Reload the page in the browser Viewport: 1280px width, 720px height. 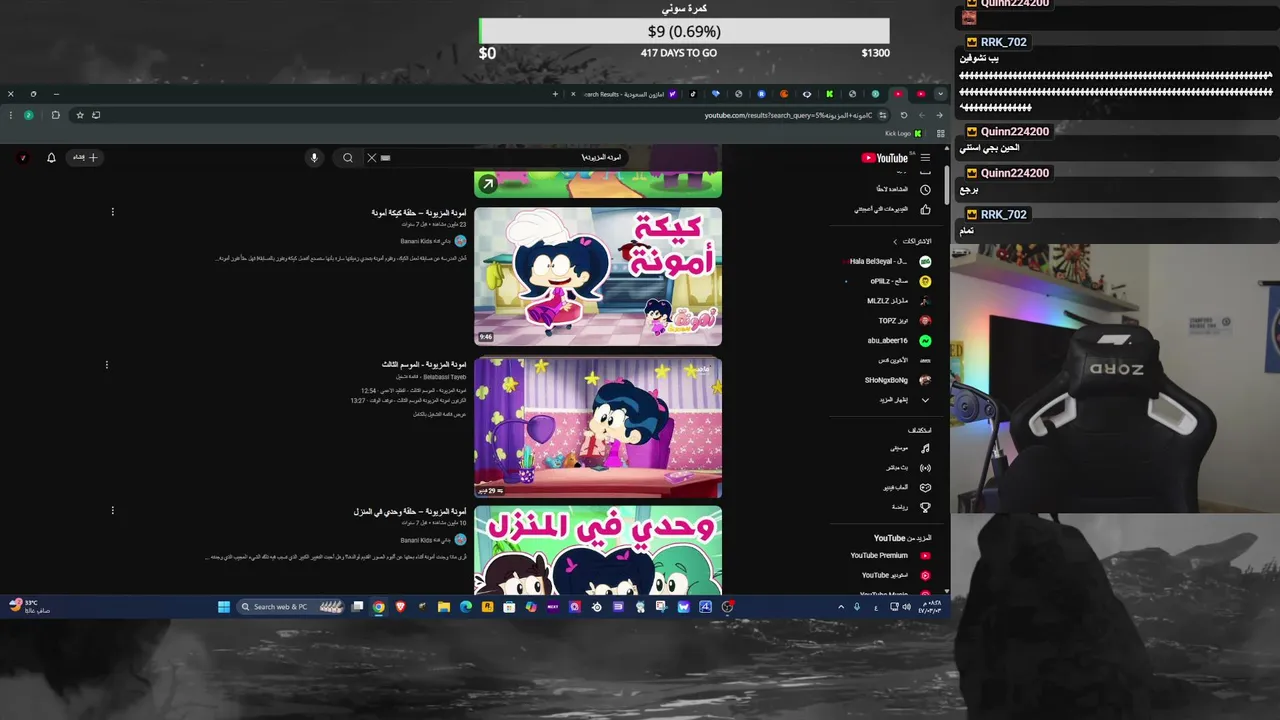coord(904,115)
